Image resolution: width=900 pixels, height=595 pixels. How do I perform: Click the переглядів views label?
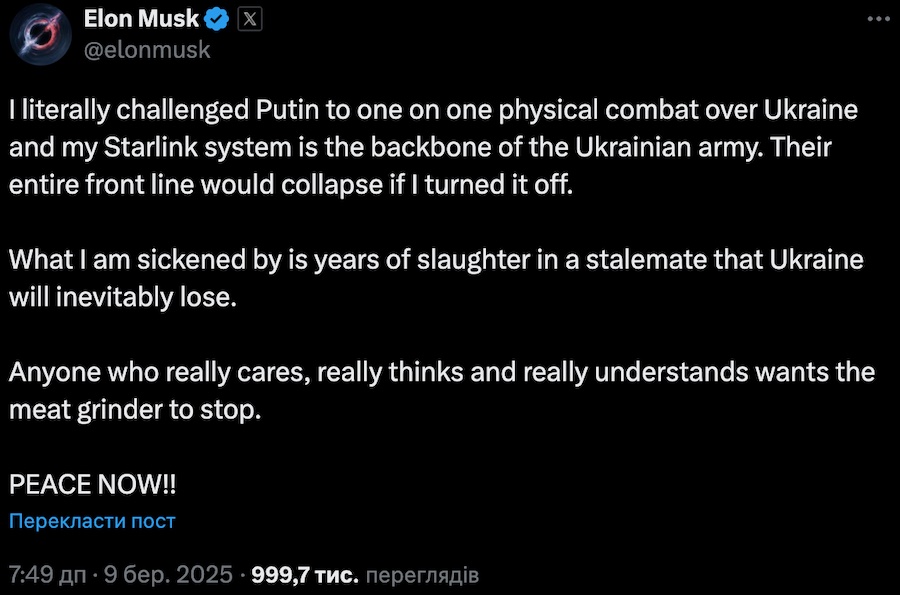(x=422, y=575)
